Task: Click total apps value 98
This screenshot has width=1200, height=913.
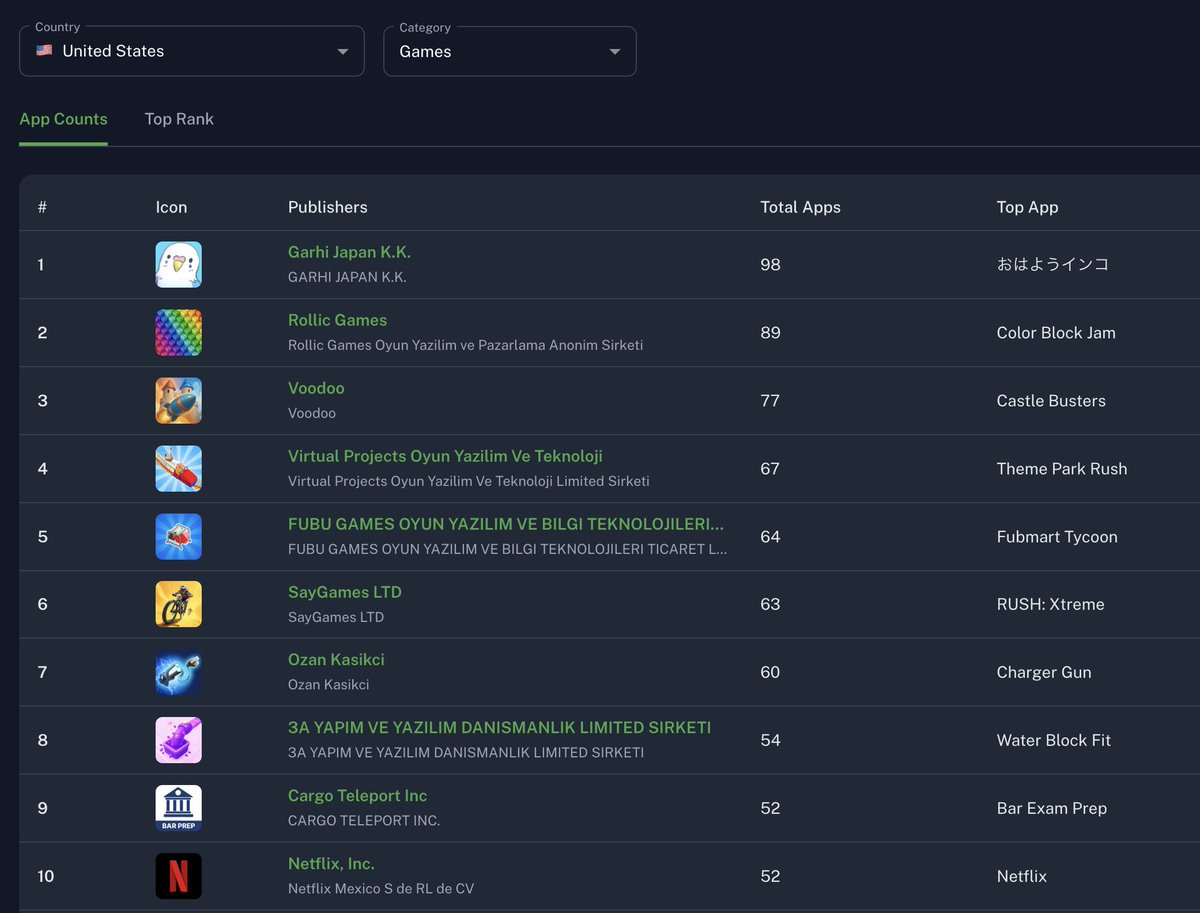Action: point(770,265)
